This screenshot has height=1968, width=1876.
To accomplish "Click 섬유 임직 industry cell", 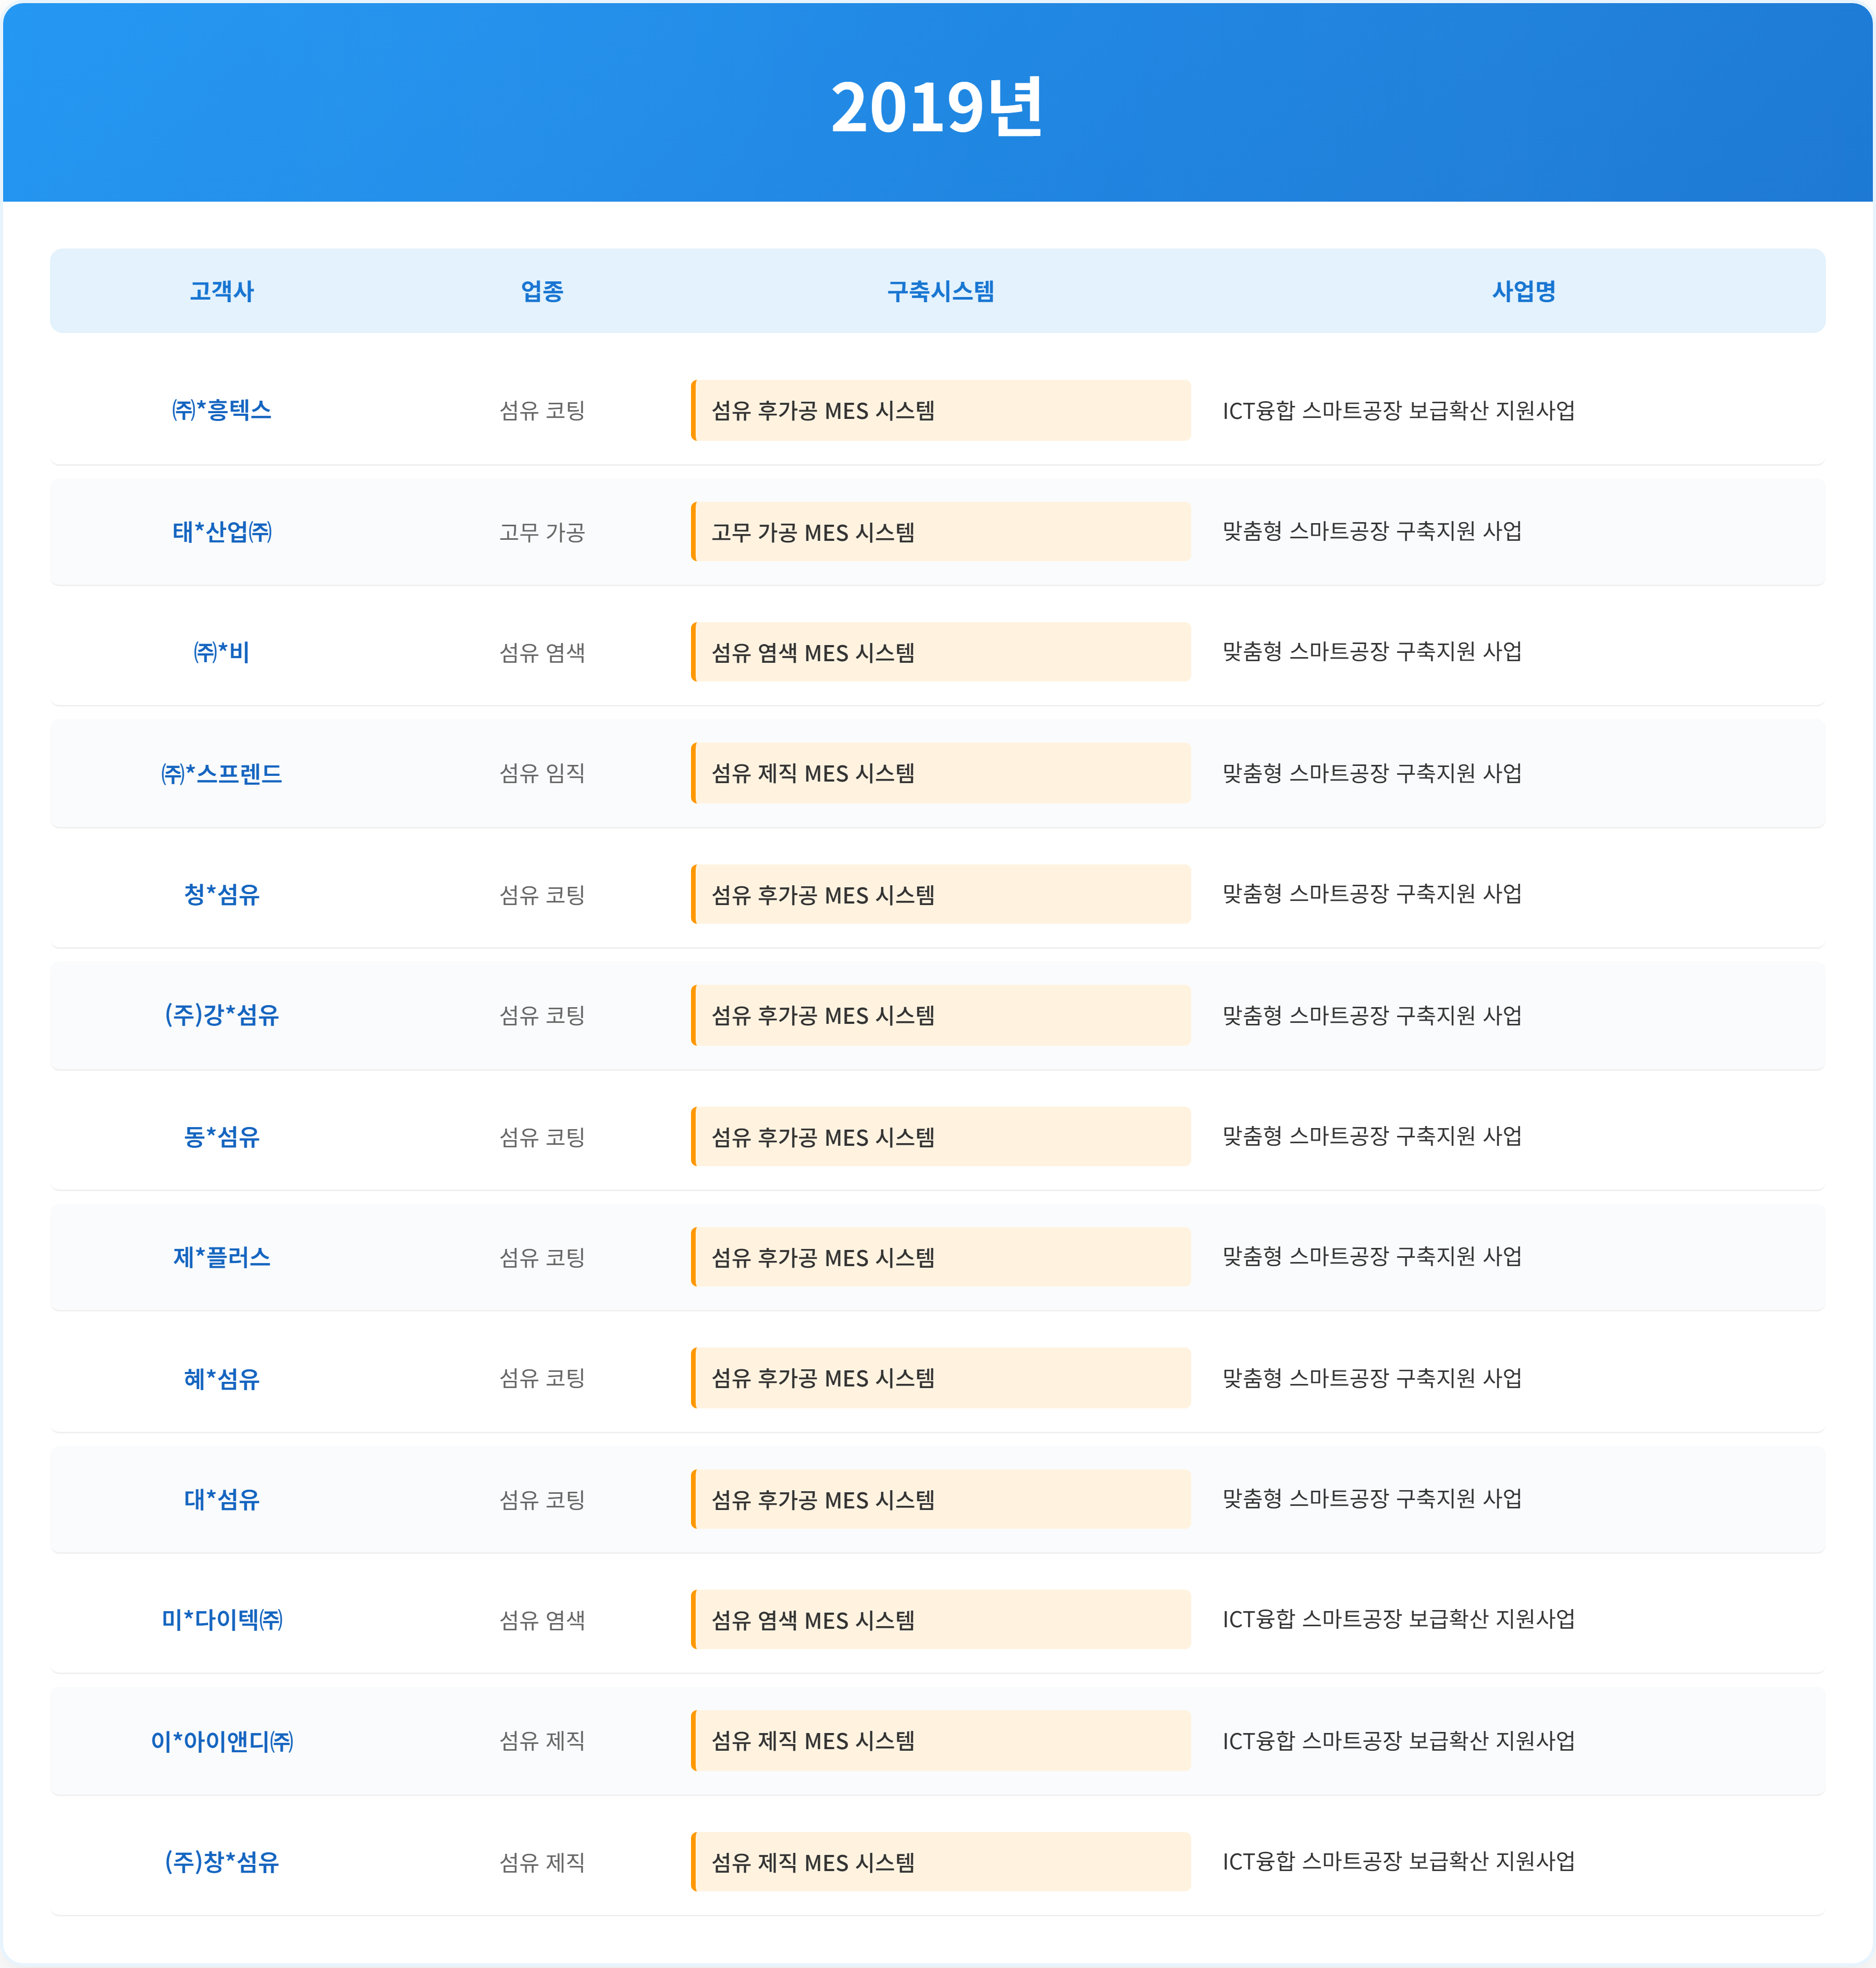I will tap(542, 773).
